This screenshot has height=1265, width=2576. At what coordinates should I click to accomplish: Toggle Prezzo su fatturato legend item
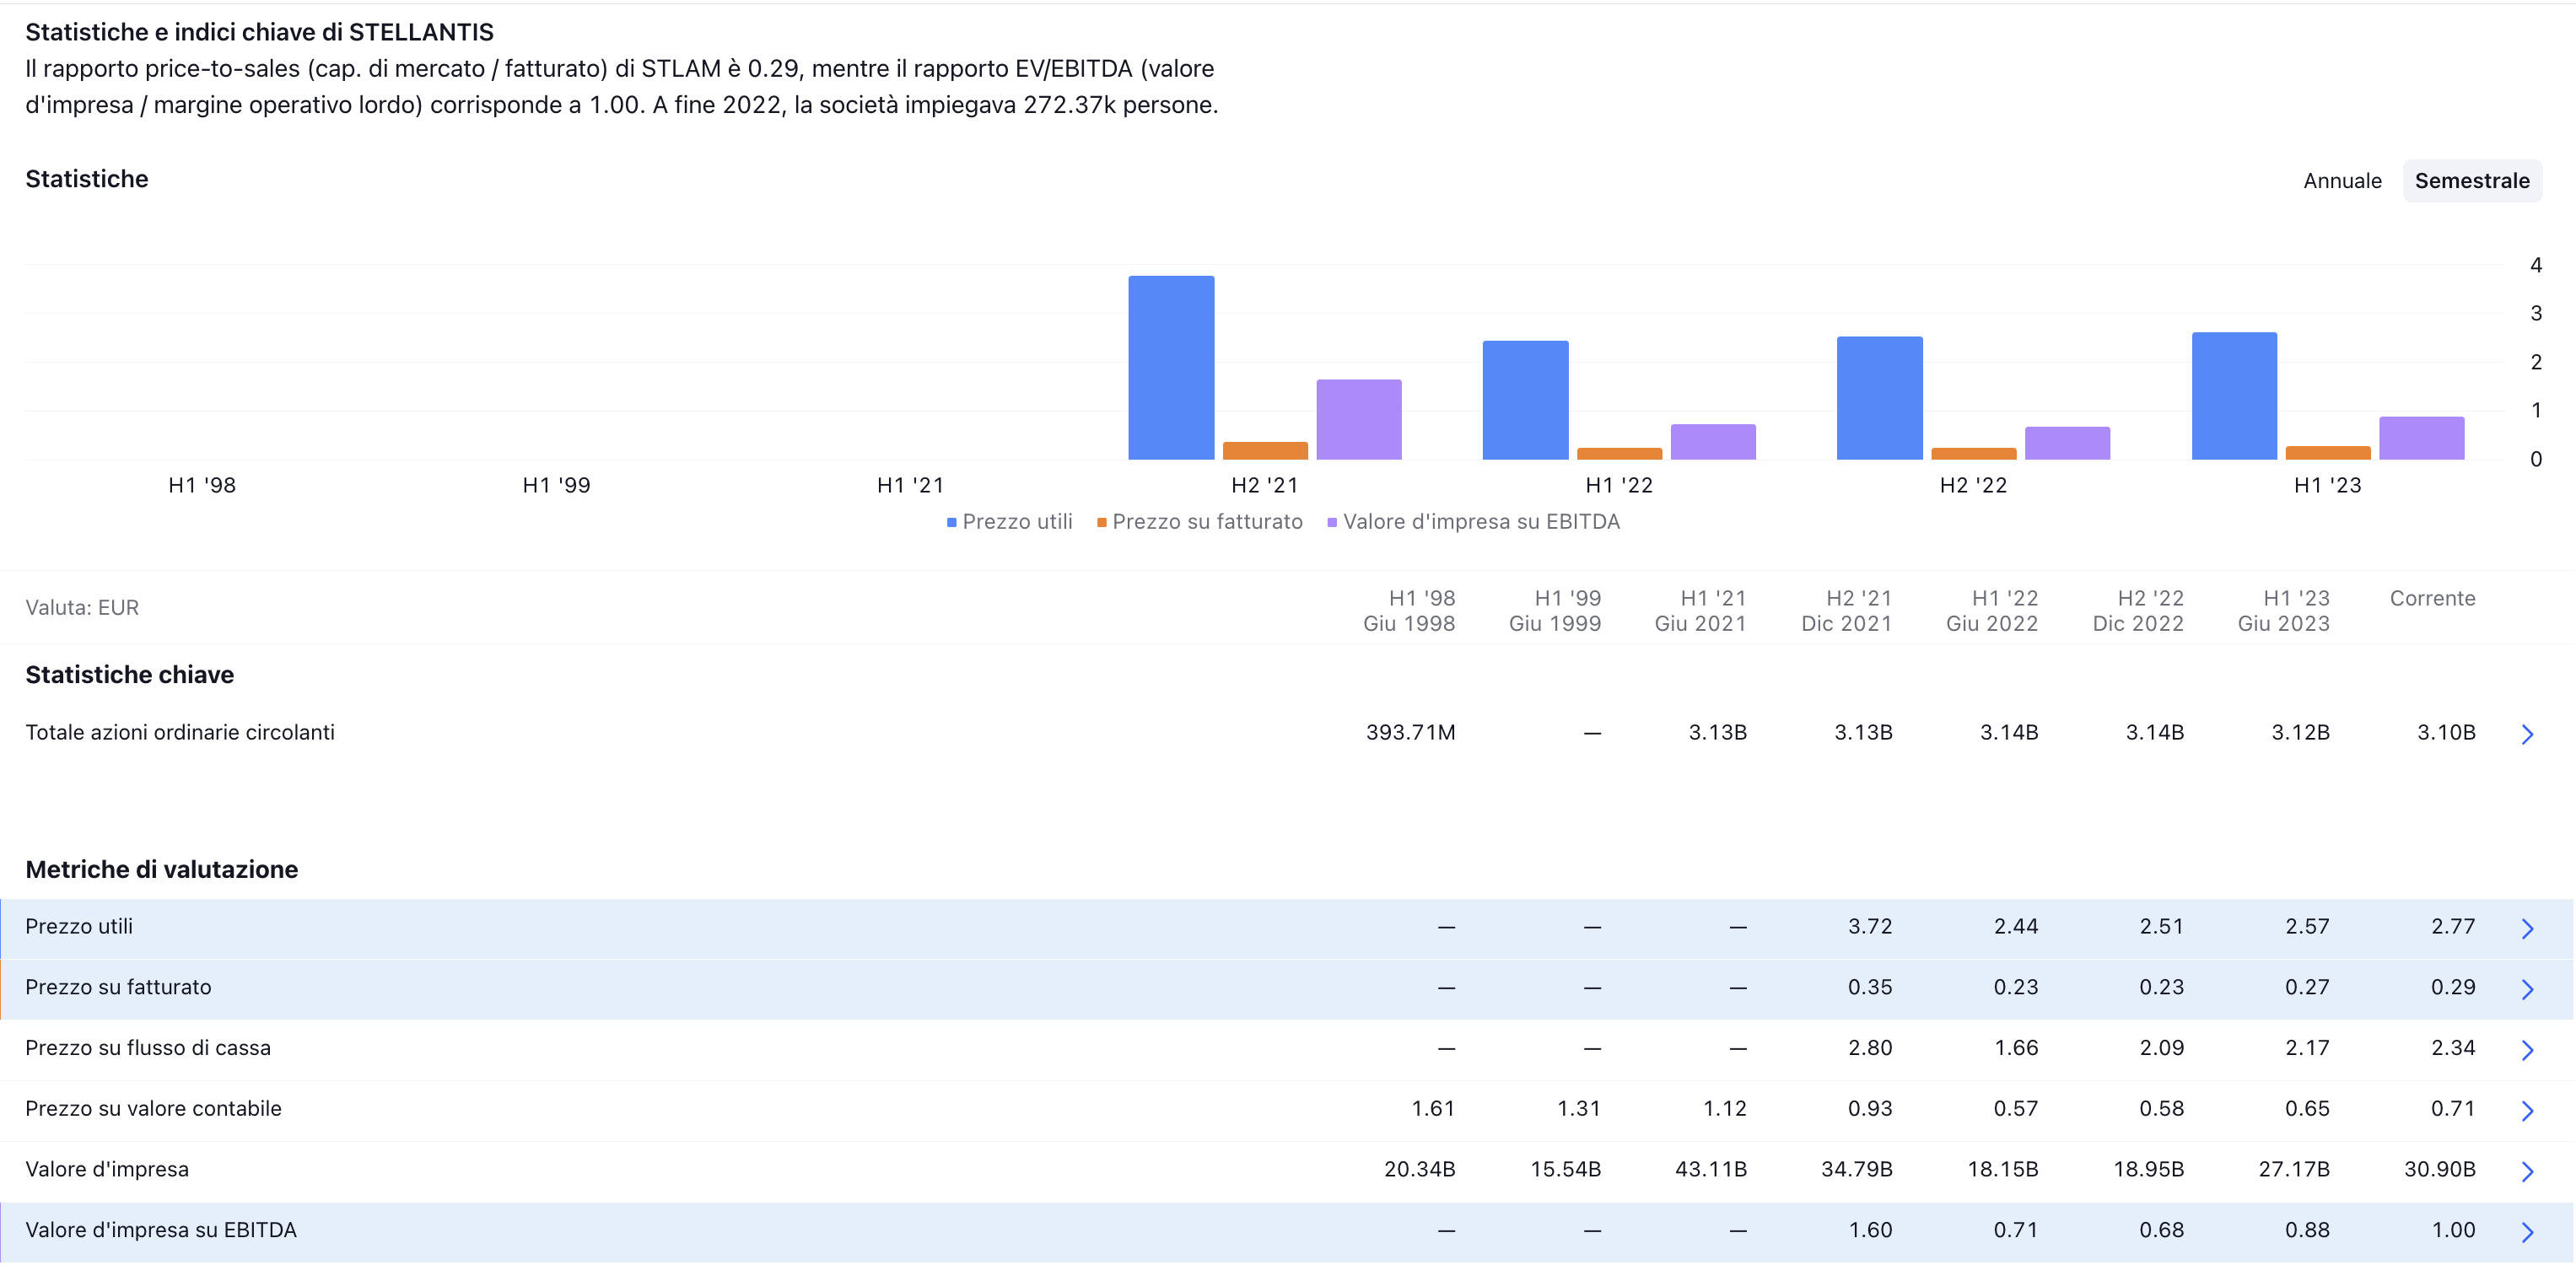(x=1199, y=521)
